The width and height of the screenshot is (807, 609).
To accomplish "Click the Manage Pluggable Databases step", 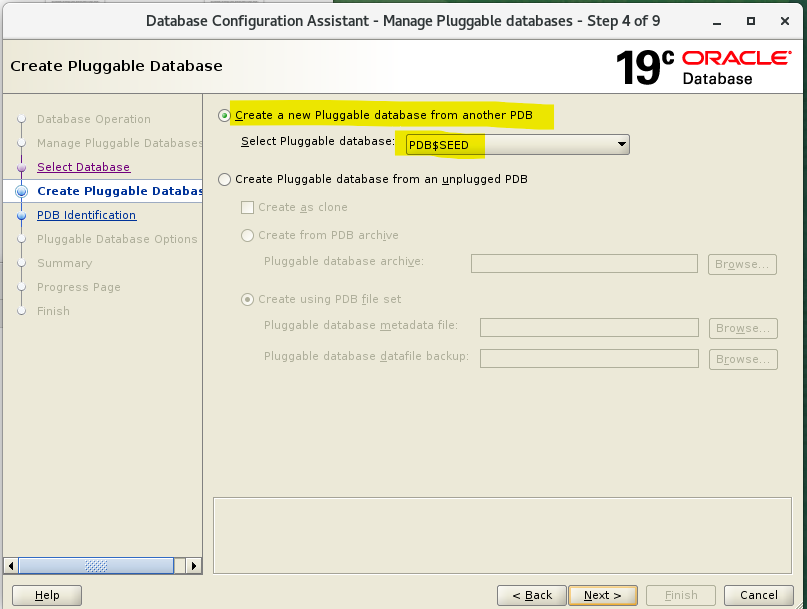I will point(119,143).
